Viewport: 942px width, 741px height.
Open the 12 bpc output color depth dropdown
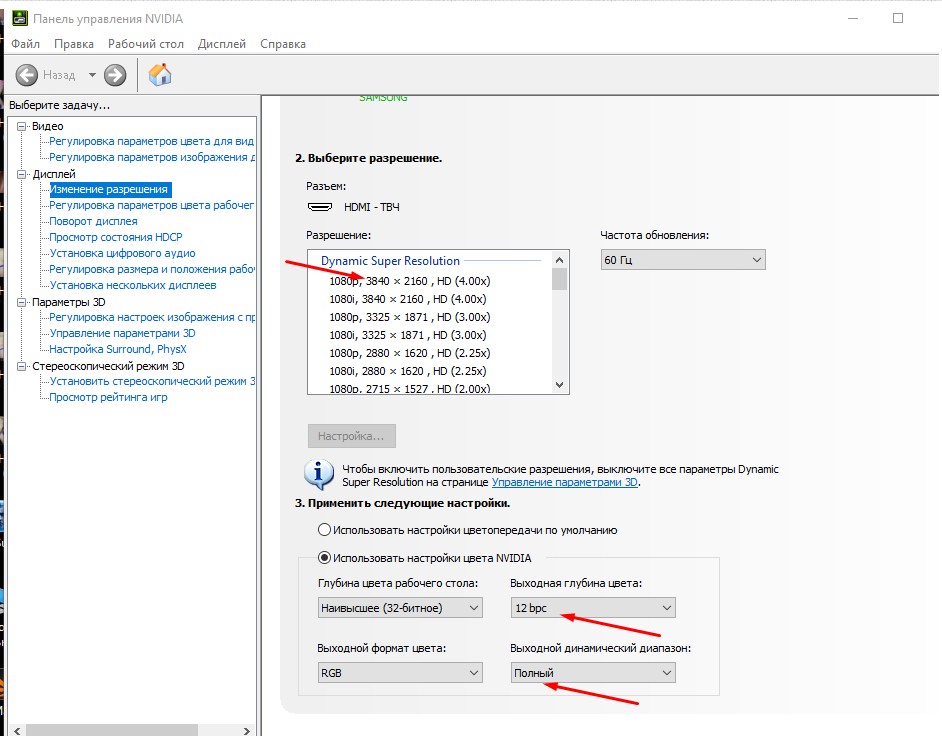click(x=592, y=608)
